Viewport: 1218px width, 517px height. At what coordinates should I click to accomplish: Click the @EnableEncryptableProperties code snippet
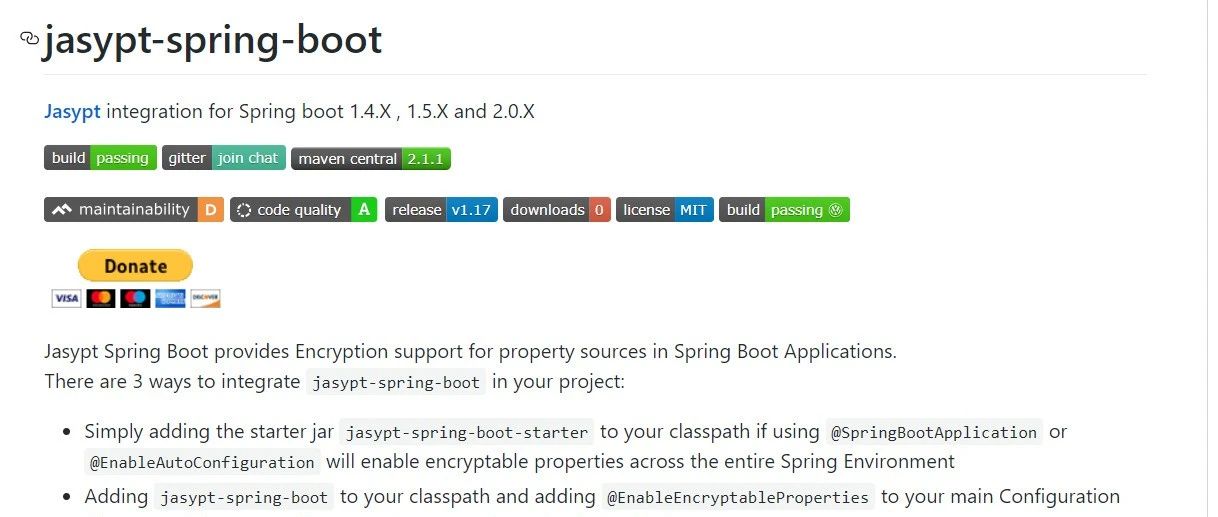738,497
